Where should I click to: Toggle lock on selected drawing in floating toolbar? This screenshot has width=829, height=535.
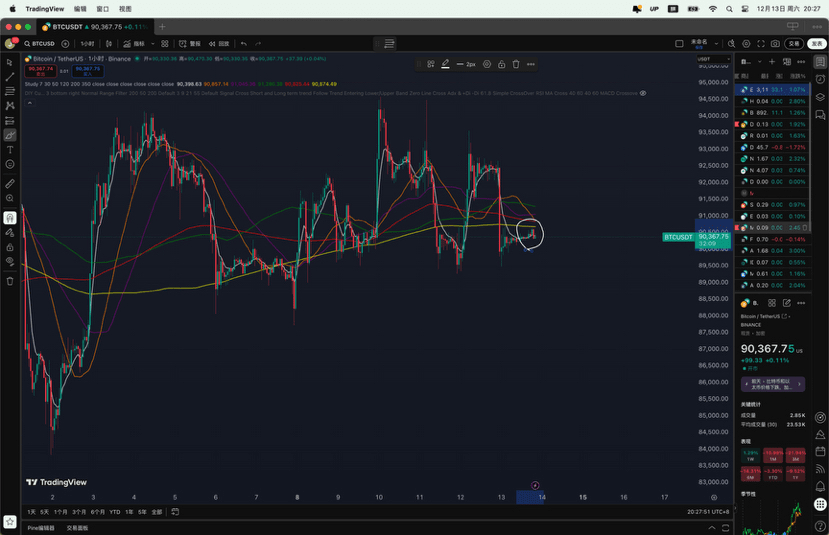(x=502, y=64)
